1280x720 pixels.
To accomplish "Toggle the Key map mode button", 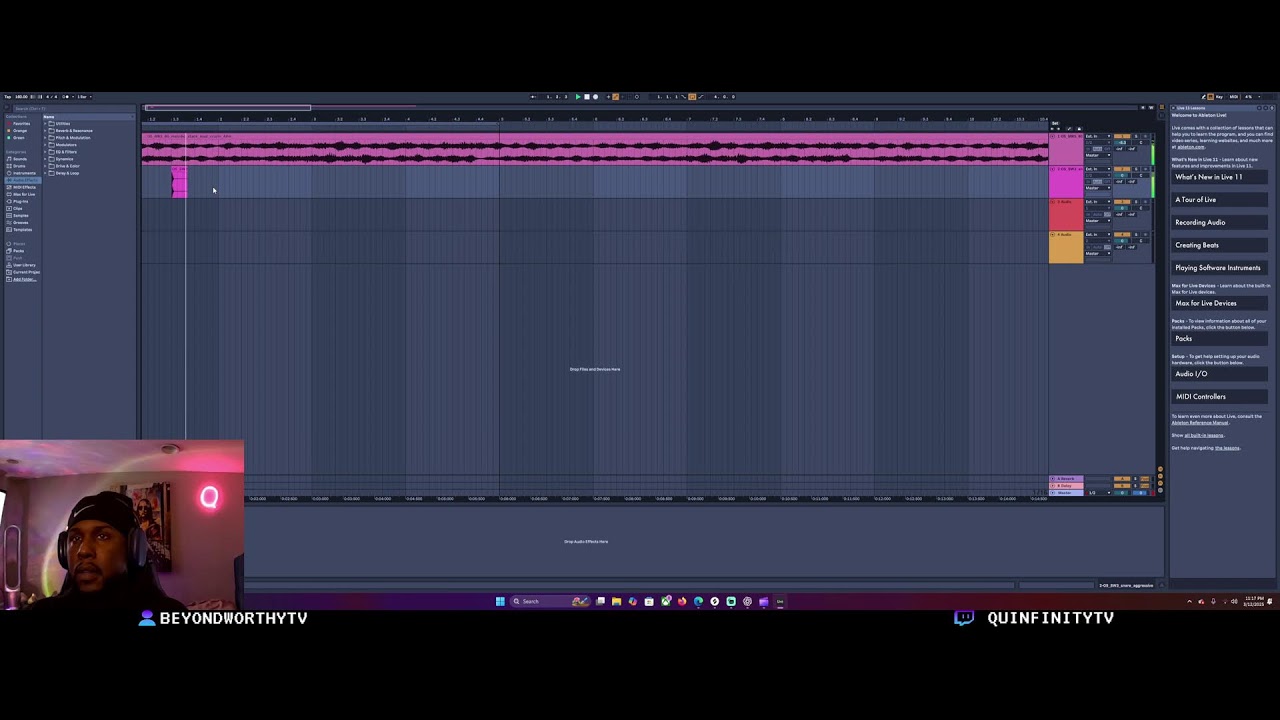I will pyautogui.click(x=1220, y=97).
